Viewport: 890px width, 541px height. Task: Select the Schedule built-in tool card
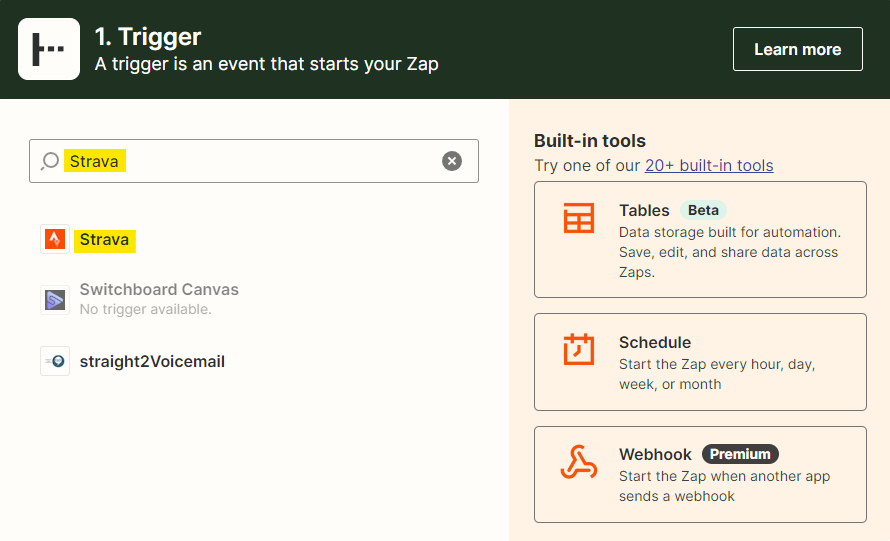tap(700, 362)
